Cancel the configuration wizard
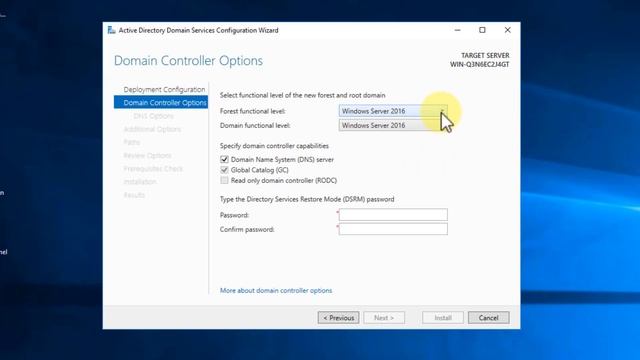Viewport: 640px width, 360px height. click(x=489, y=318)
